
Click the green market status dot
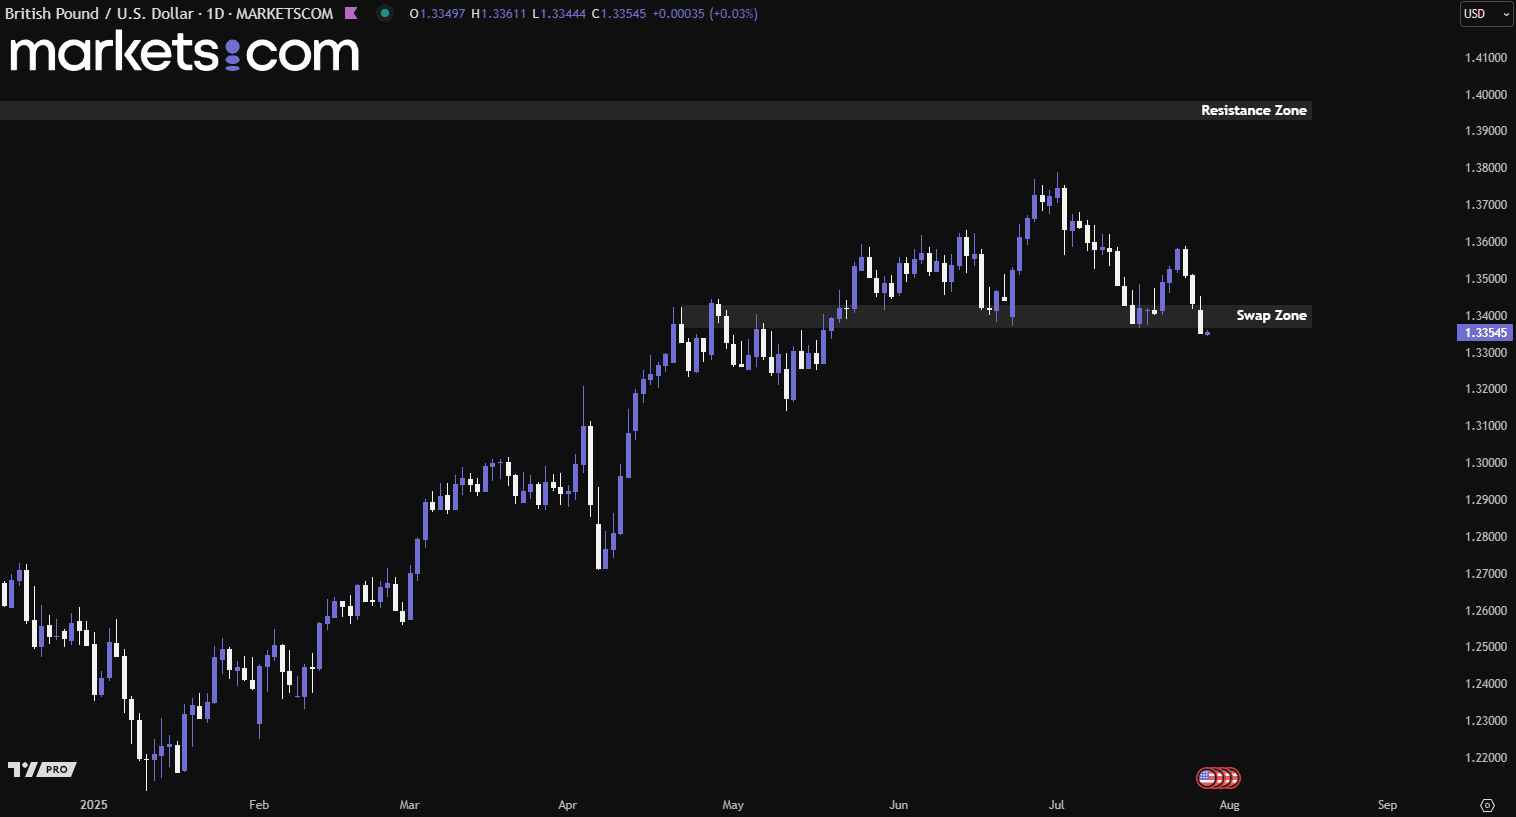click(x=385, y=13)
